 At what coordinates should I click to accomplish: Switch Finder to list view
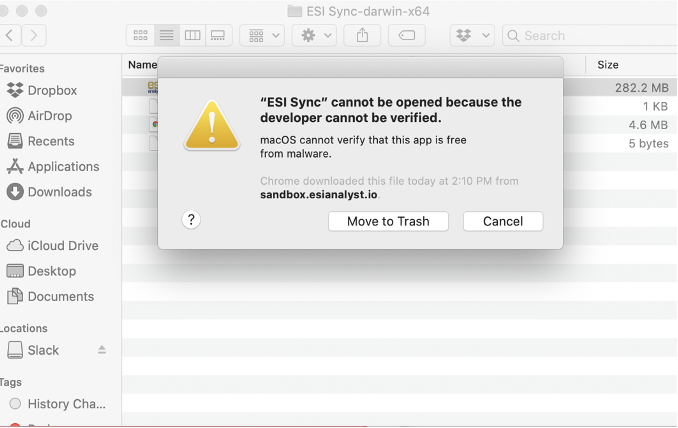pos(166,35)
